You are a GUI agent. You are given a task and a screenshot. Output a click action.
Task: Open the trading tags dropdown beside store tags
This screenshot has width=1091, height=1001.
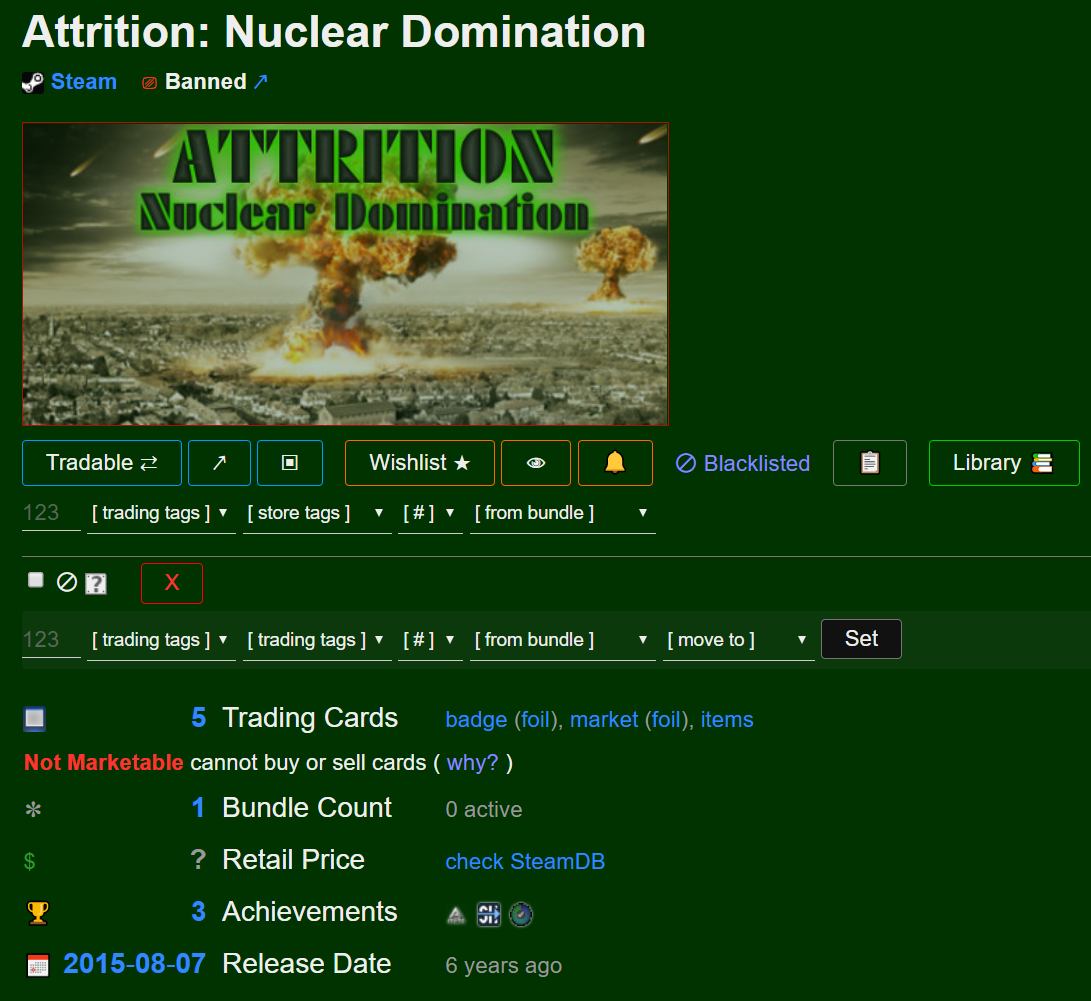tap(161, 513)
